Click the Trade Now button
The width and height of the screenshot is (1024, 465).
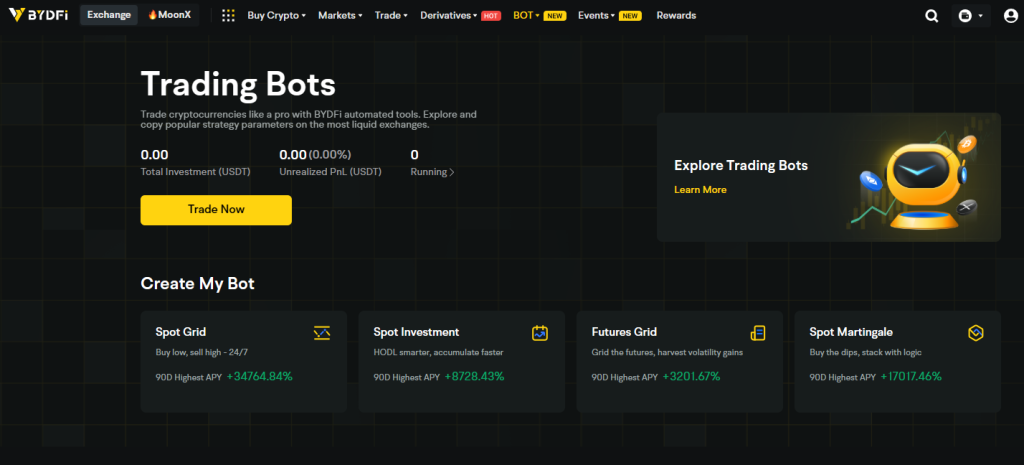pos(216,210)
